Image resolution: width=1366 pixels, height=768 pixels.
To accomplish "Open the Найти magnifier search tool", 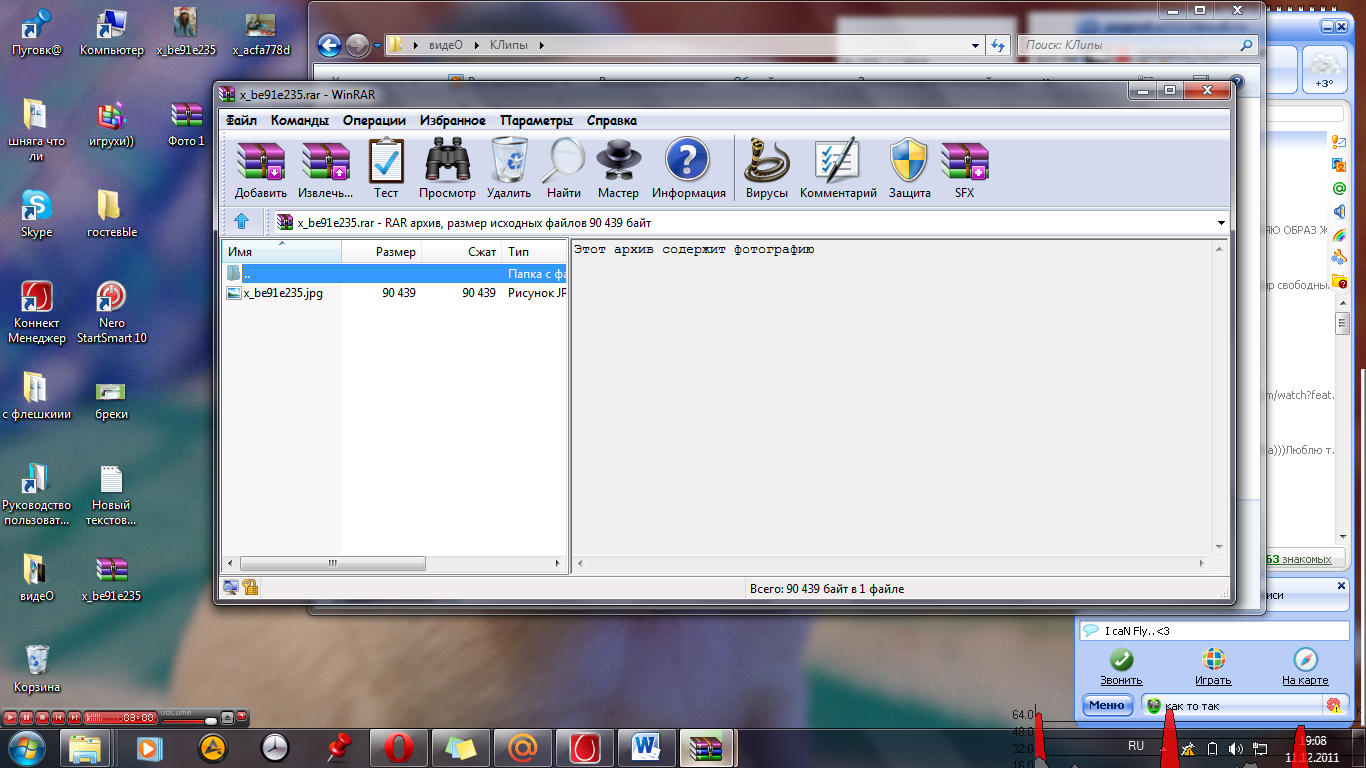I will (564, 168).
